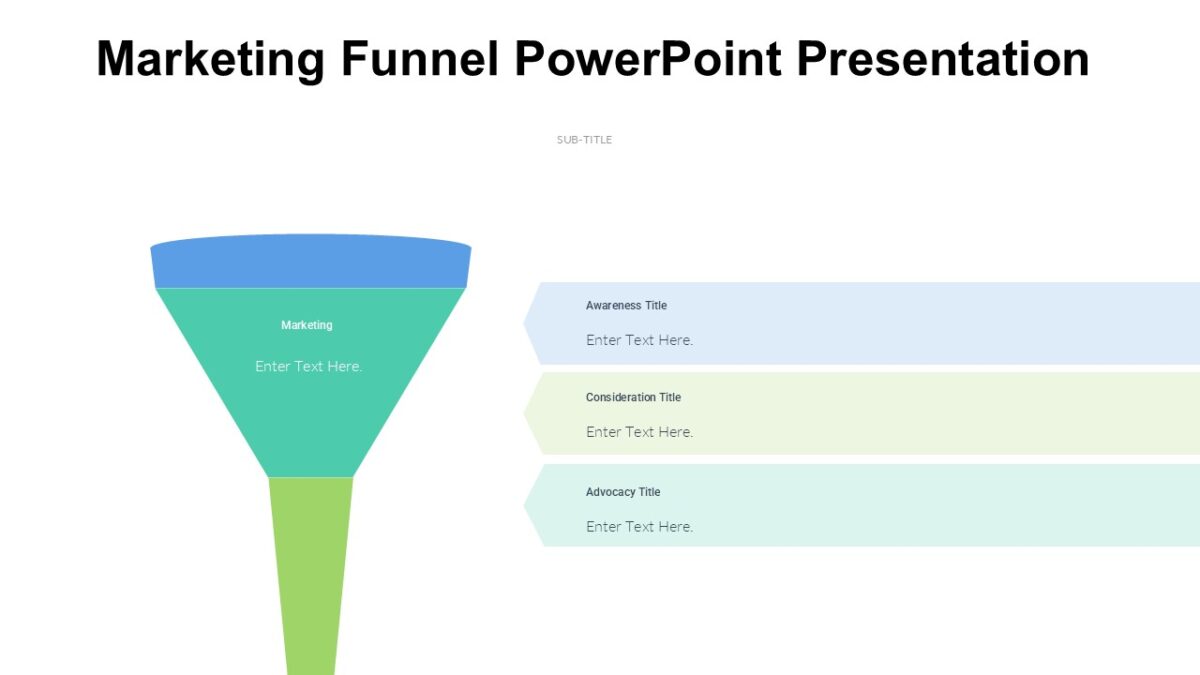Select the arrow notch on Consideration banner
Image resolution: width=1200 pixels, height=675 pixels.
click(x=531, y=414)
